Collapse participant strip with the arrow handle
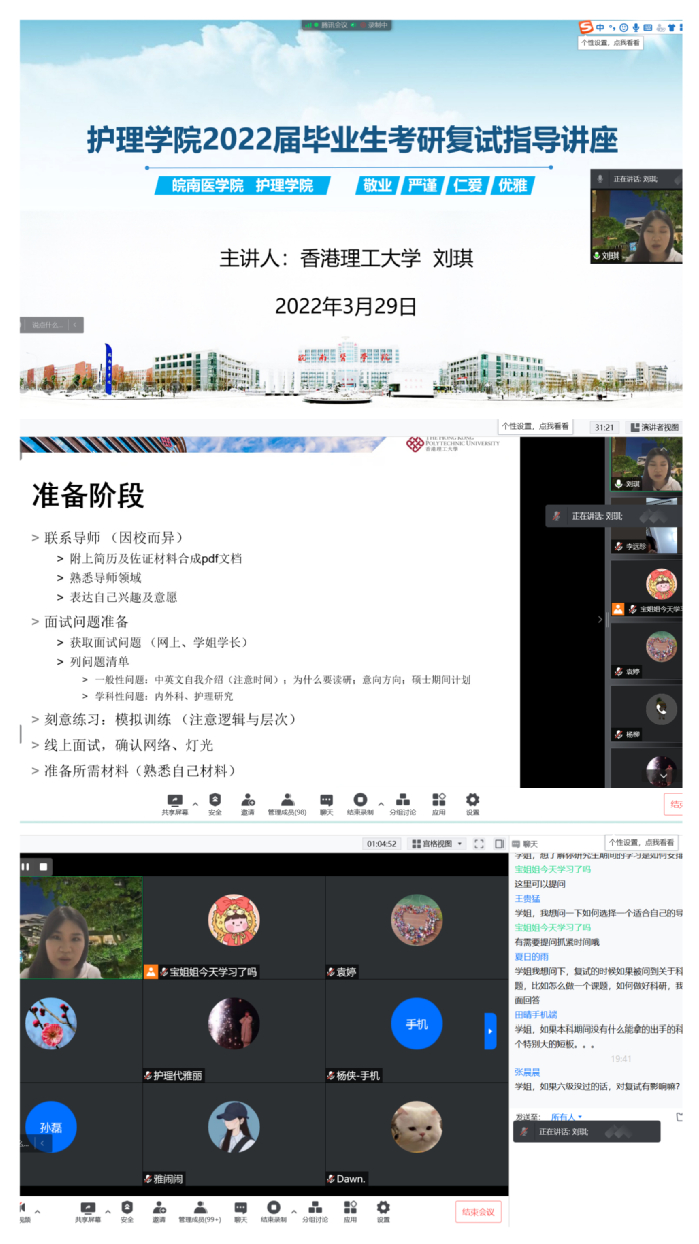699x1244 pixels. [600, 619]
